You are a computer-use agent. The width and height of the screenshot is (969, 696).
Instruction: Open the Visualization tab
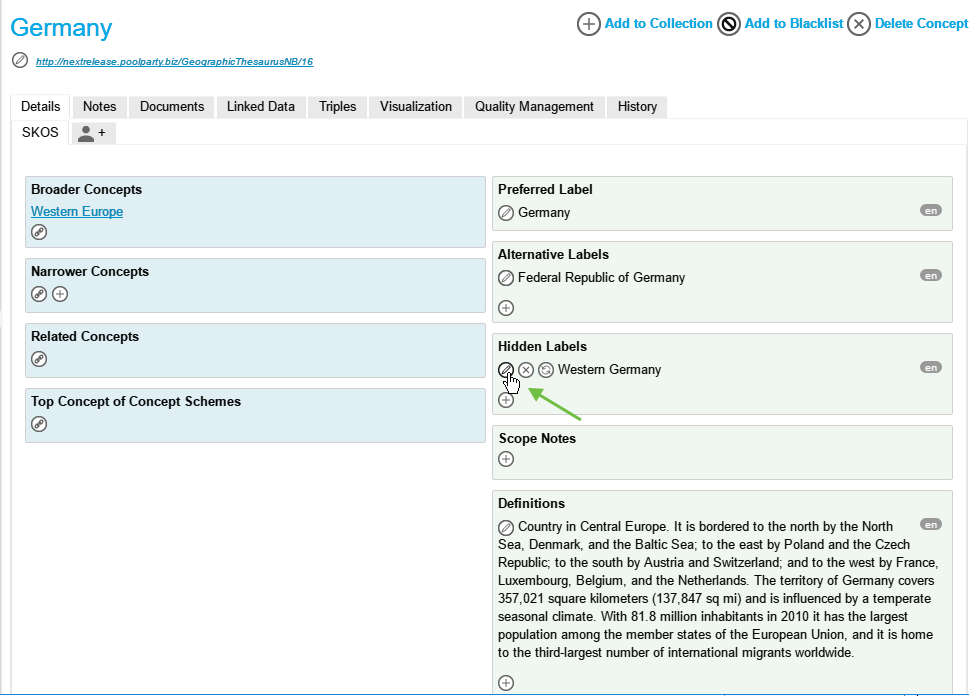point(415,107)
